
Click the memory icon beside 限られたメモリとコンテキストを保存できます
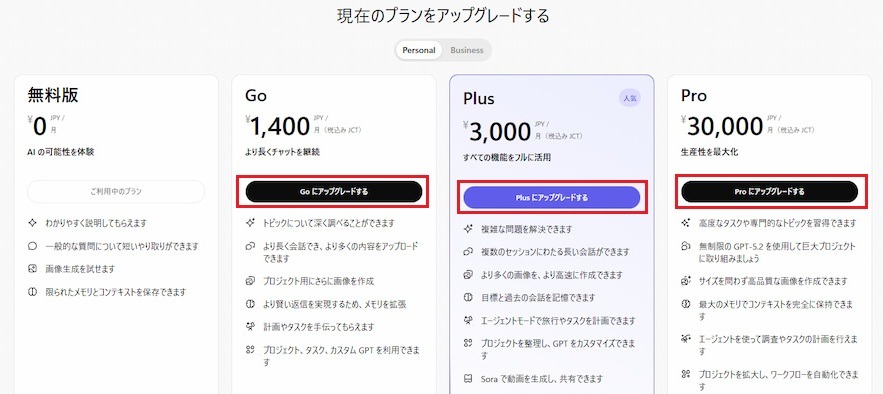(33, 292)
